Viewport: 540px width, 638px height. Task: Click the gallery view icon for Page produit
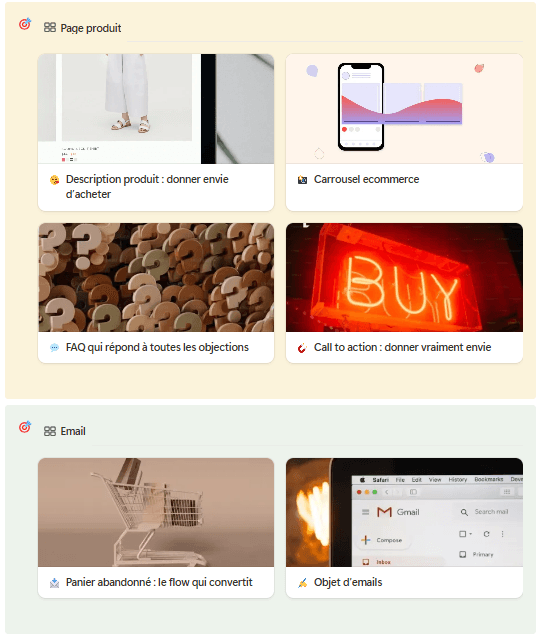(x=50, y=28)
